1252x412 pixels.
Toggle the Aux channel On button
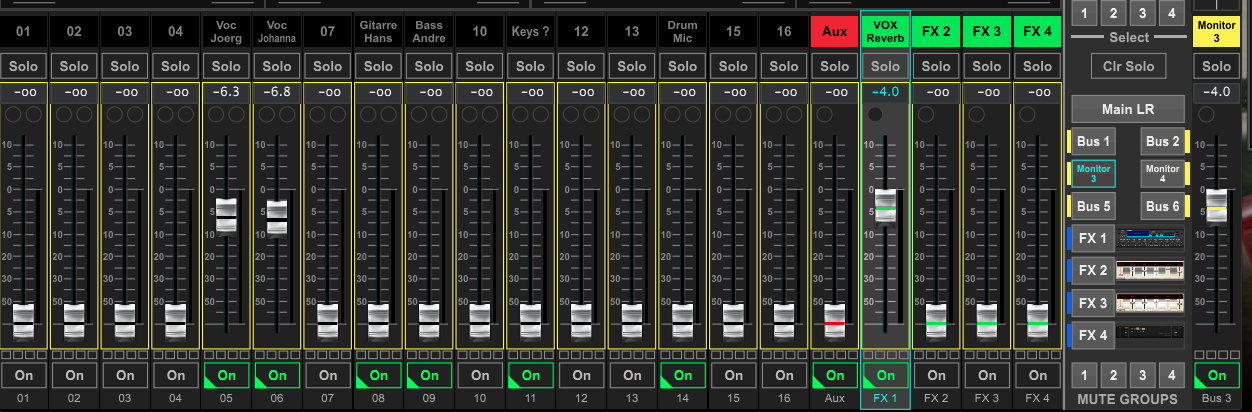[x=834, y=376]
